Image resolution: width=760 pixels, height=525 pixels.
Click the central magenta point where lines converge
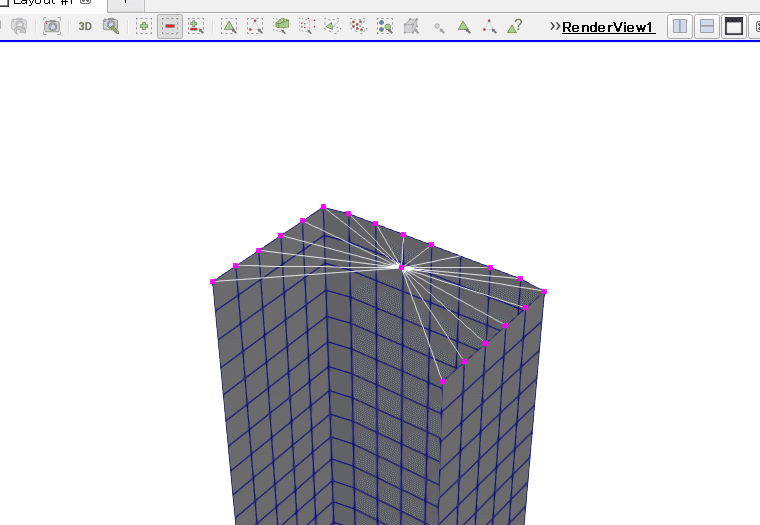pos(401,268)
